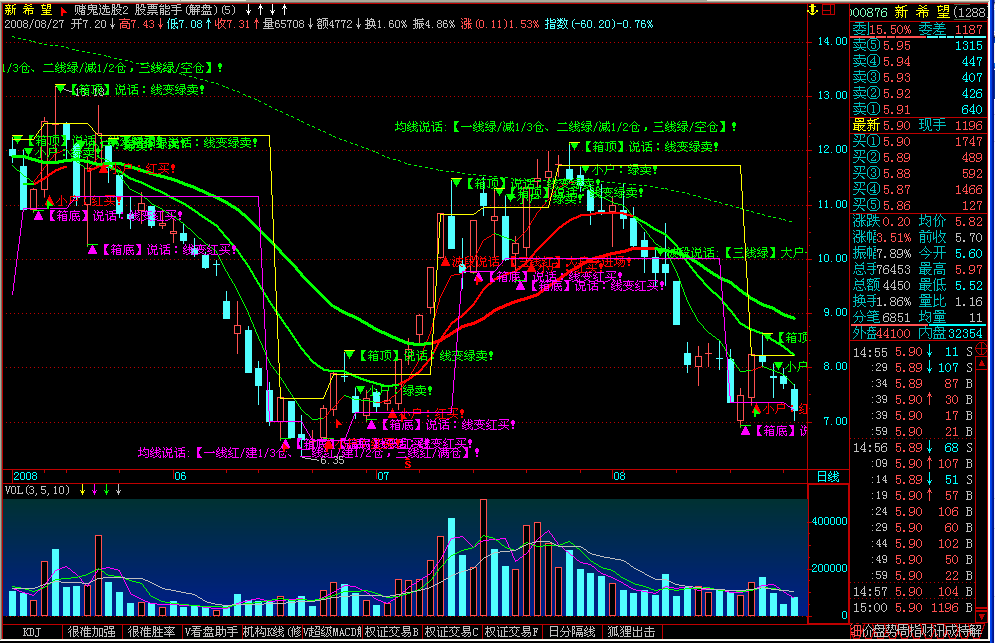This screenshot has height=643, width=995.
Task: Click the red triangle before 波段说话 signal
Action: pos(445,262)
